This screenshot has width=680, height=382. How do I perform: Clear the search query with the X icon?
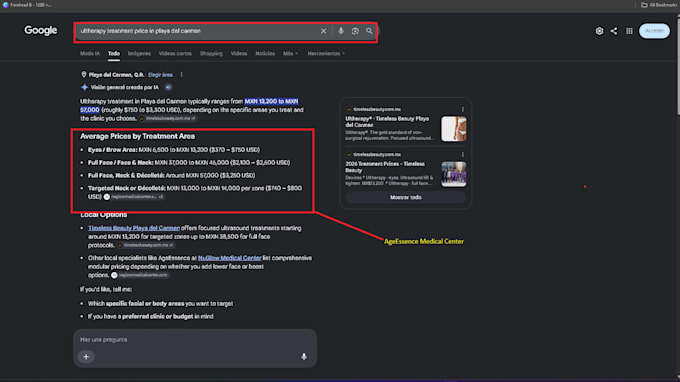click(324, 31)
